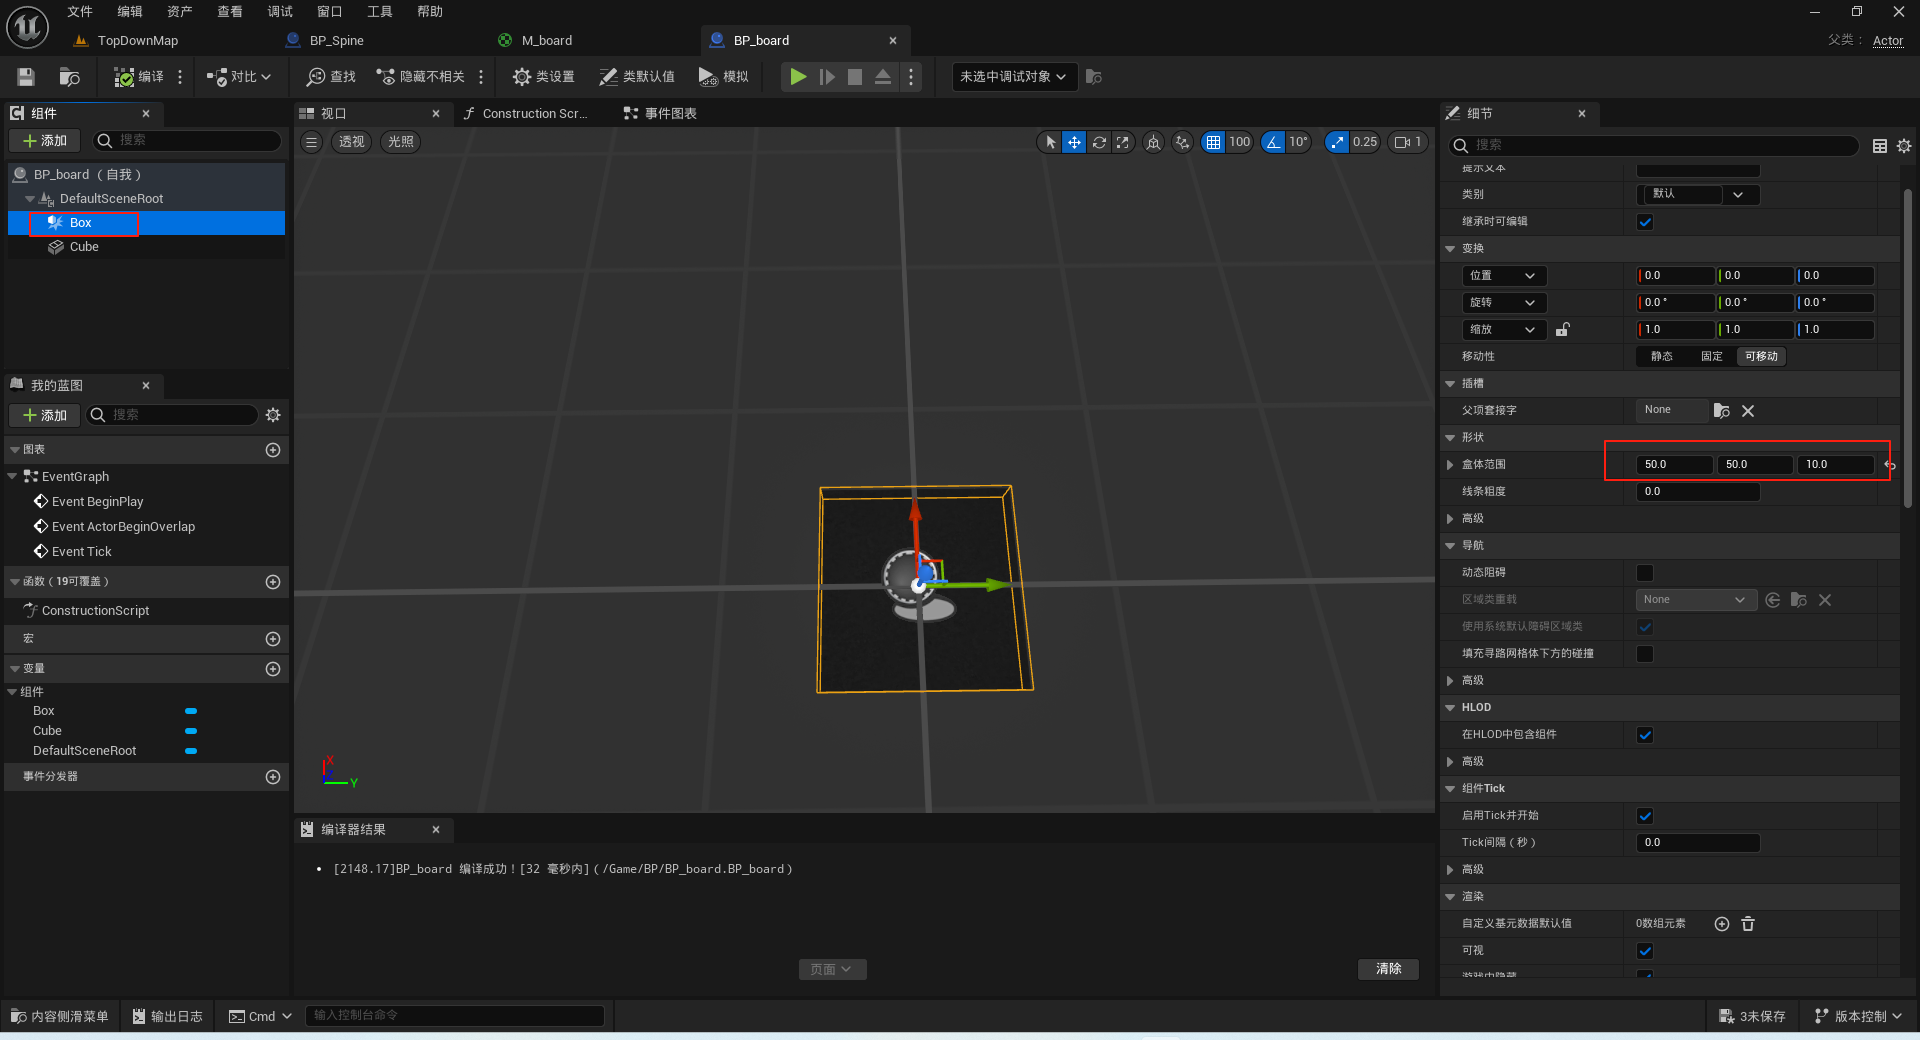This screenshot has height=1040, width=1920.
Task: Open camera speed setting icon
Action: [1408, 142]
